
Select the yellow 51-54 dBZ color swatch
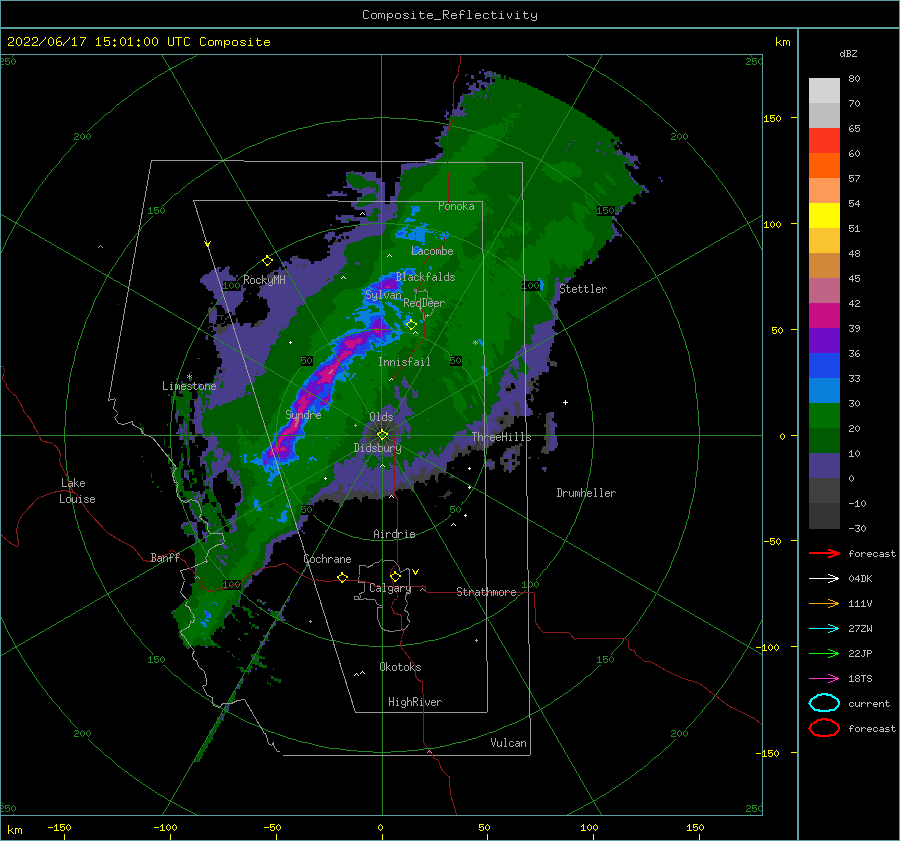pyautogui.click(x=824, y=216)
